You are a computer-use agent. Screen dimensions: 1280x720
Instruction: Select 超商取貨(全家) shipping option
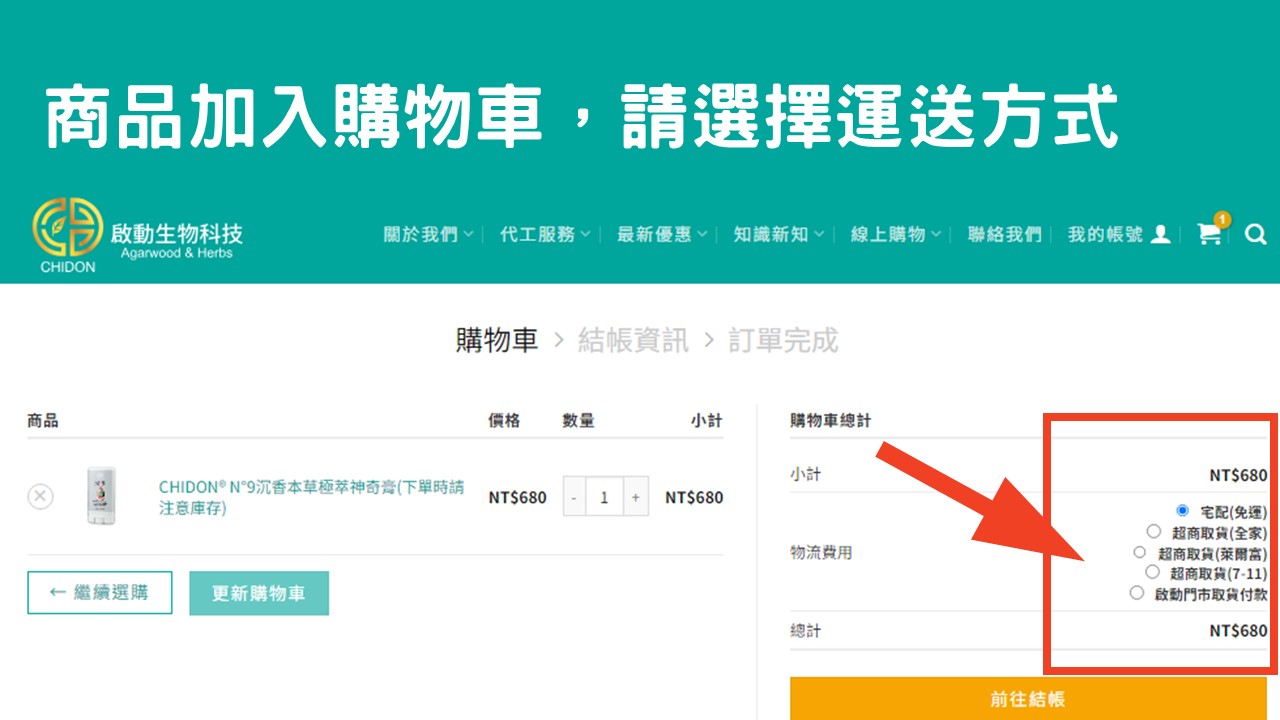(1154, 532)
